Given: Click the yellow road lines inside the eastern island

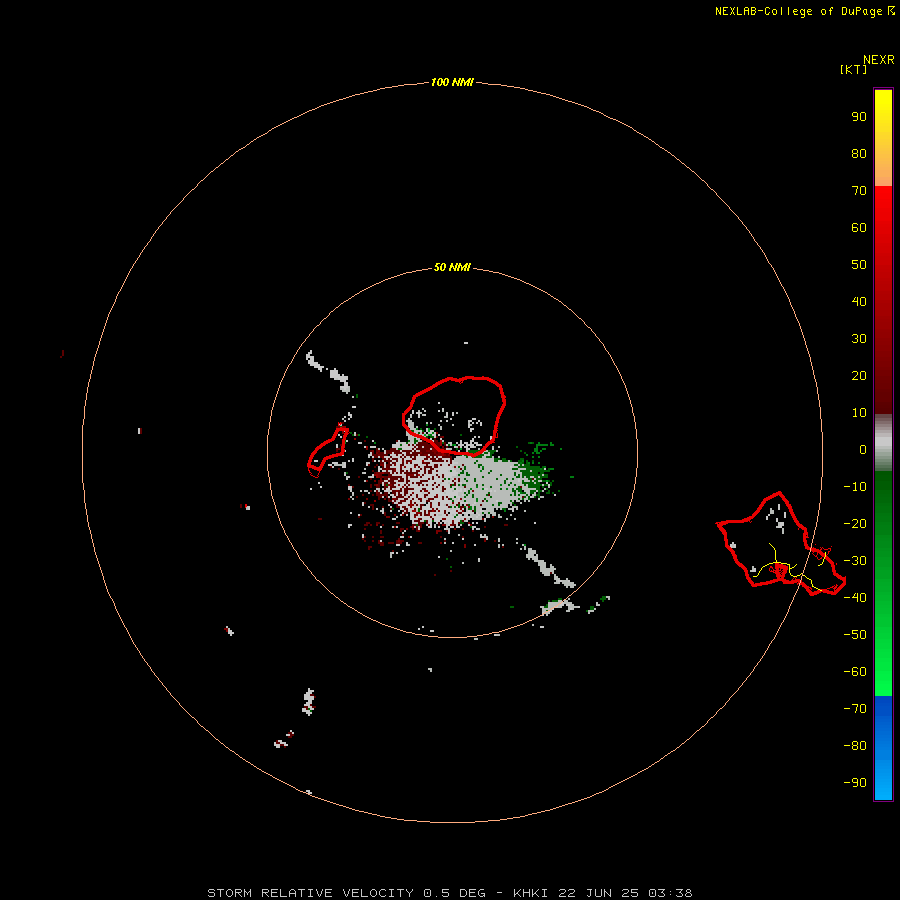Looking at the screenshot, I should (792, 568).
